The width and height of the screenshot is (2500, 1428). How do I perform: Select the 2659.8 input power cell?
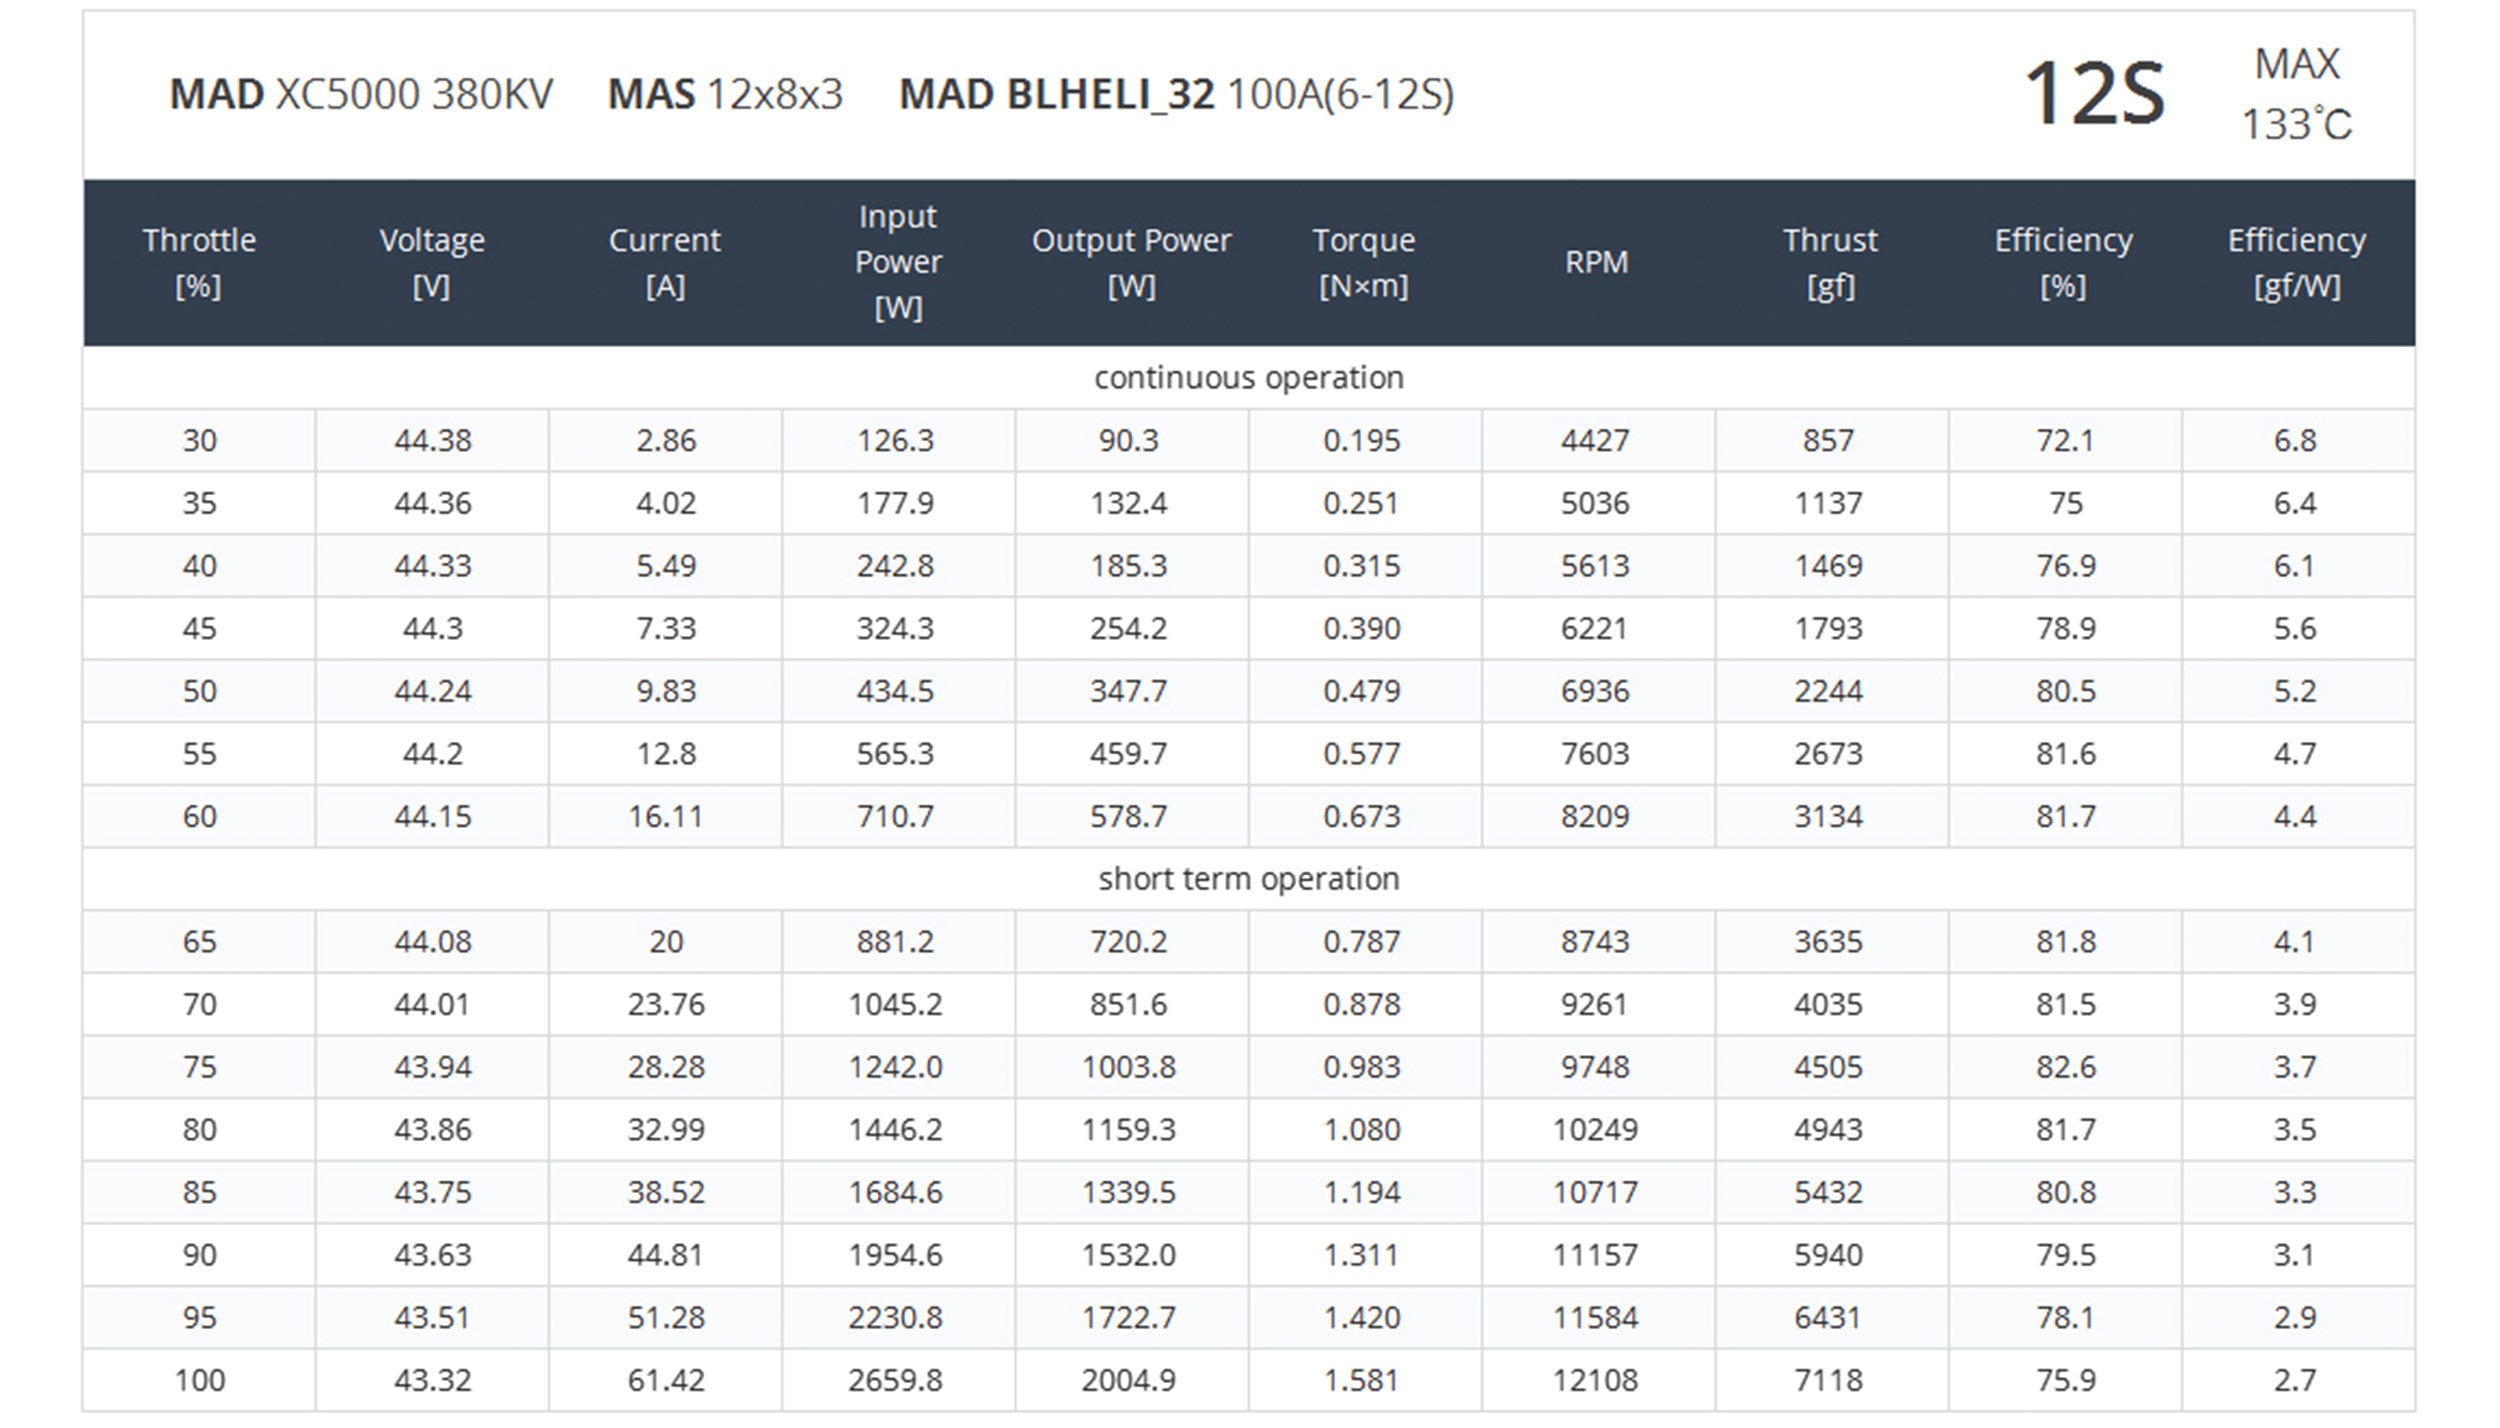click(x=895, y=1381)
